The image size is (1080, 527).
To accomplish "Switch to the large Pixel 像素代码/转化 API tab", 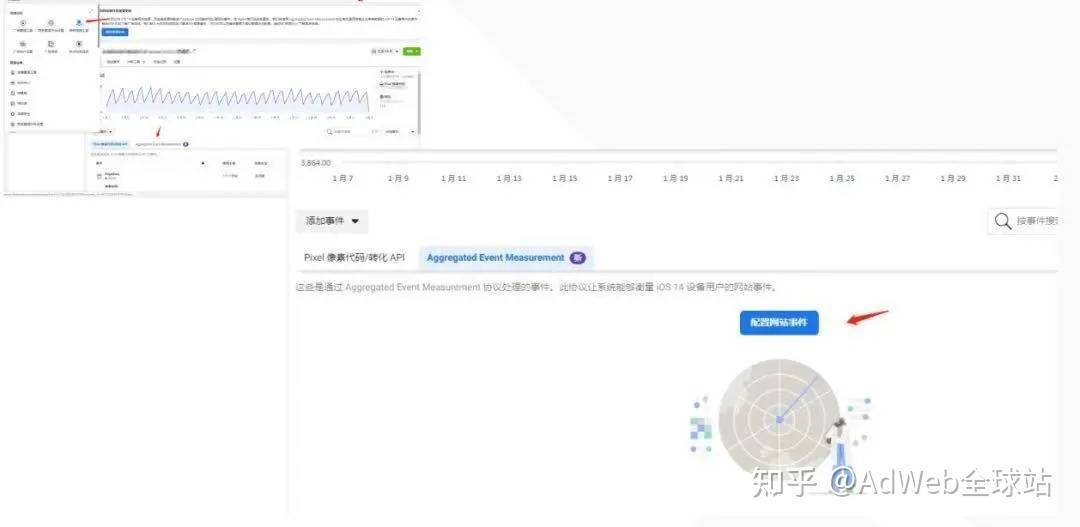I will point(354,258).
